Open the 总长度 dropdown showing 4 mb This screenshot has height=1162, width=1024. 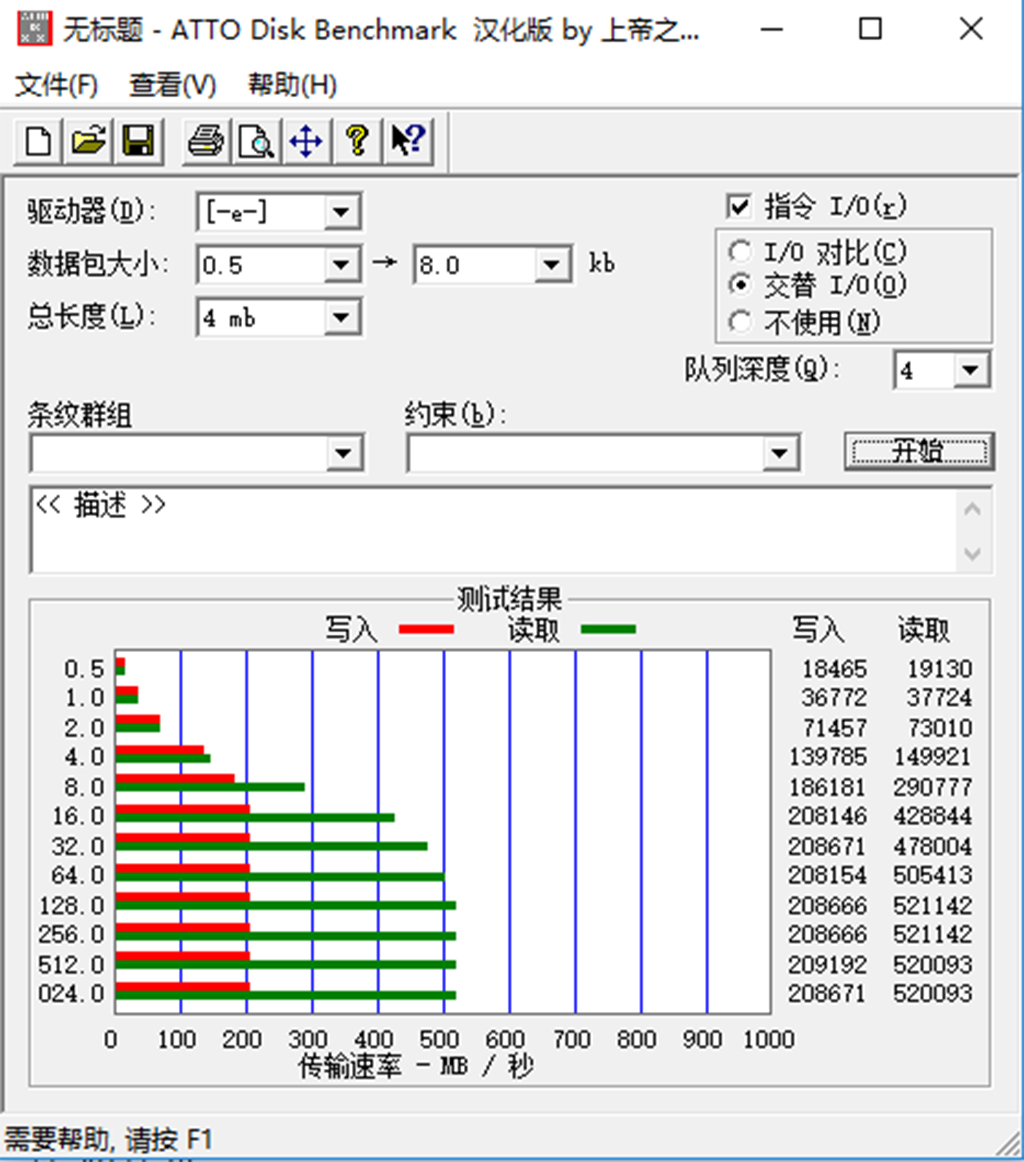coord(342,317)
